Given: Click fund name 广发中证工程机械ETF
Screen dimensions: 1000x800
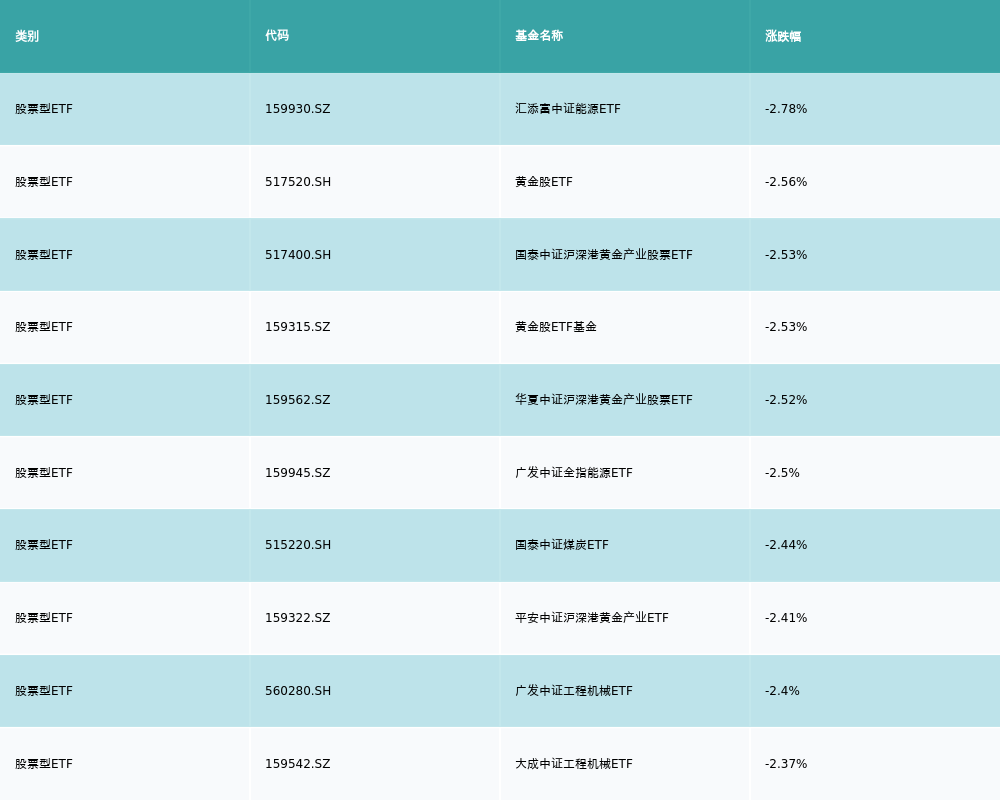Looking at the screenshot, I should [573, 691].
